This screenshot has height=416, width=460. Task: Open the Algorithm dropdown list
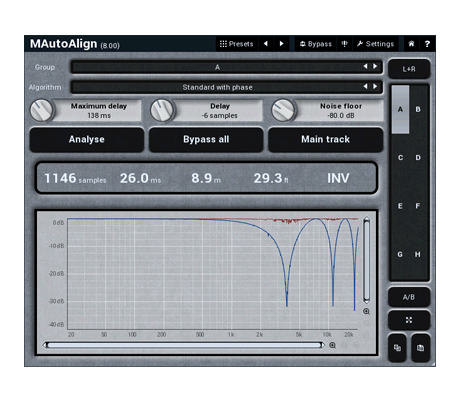click(x=226, y=87)
